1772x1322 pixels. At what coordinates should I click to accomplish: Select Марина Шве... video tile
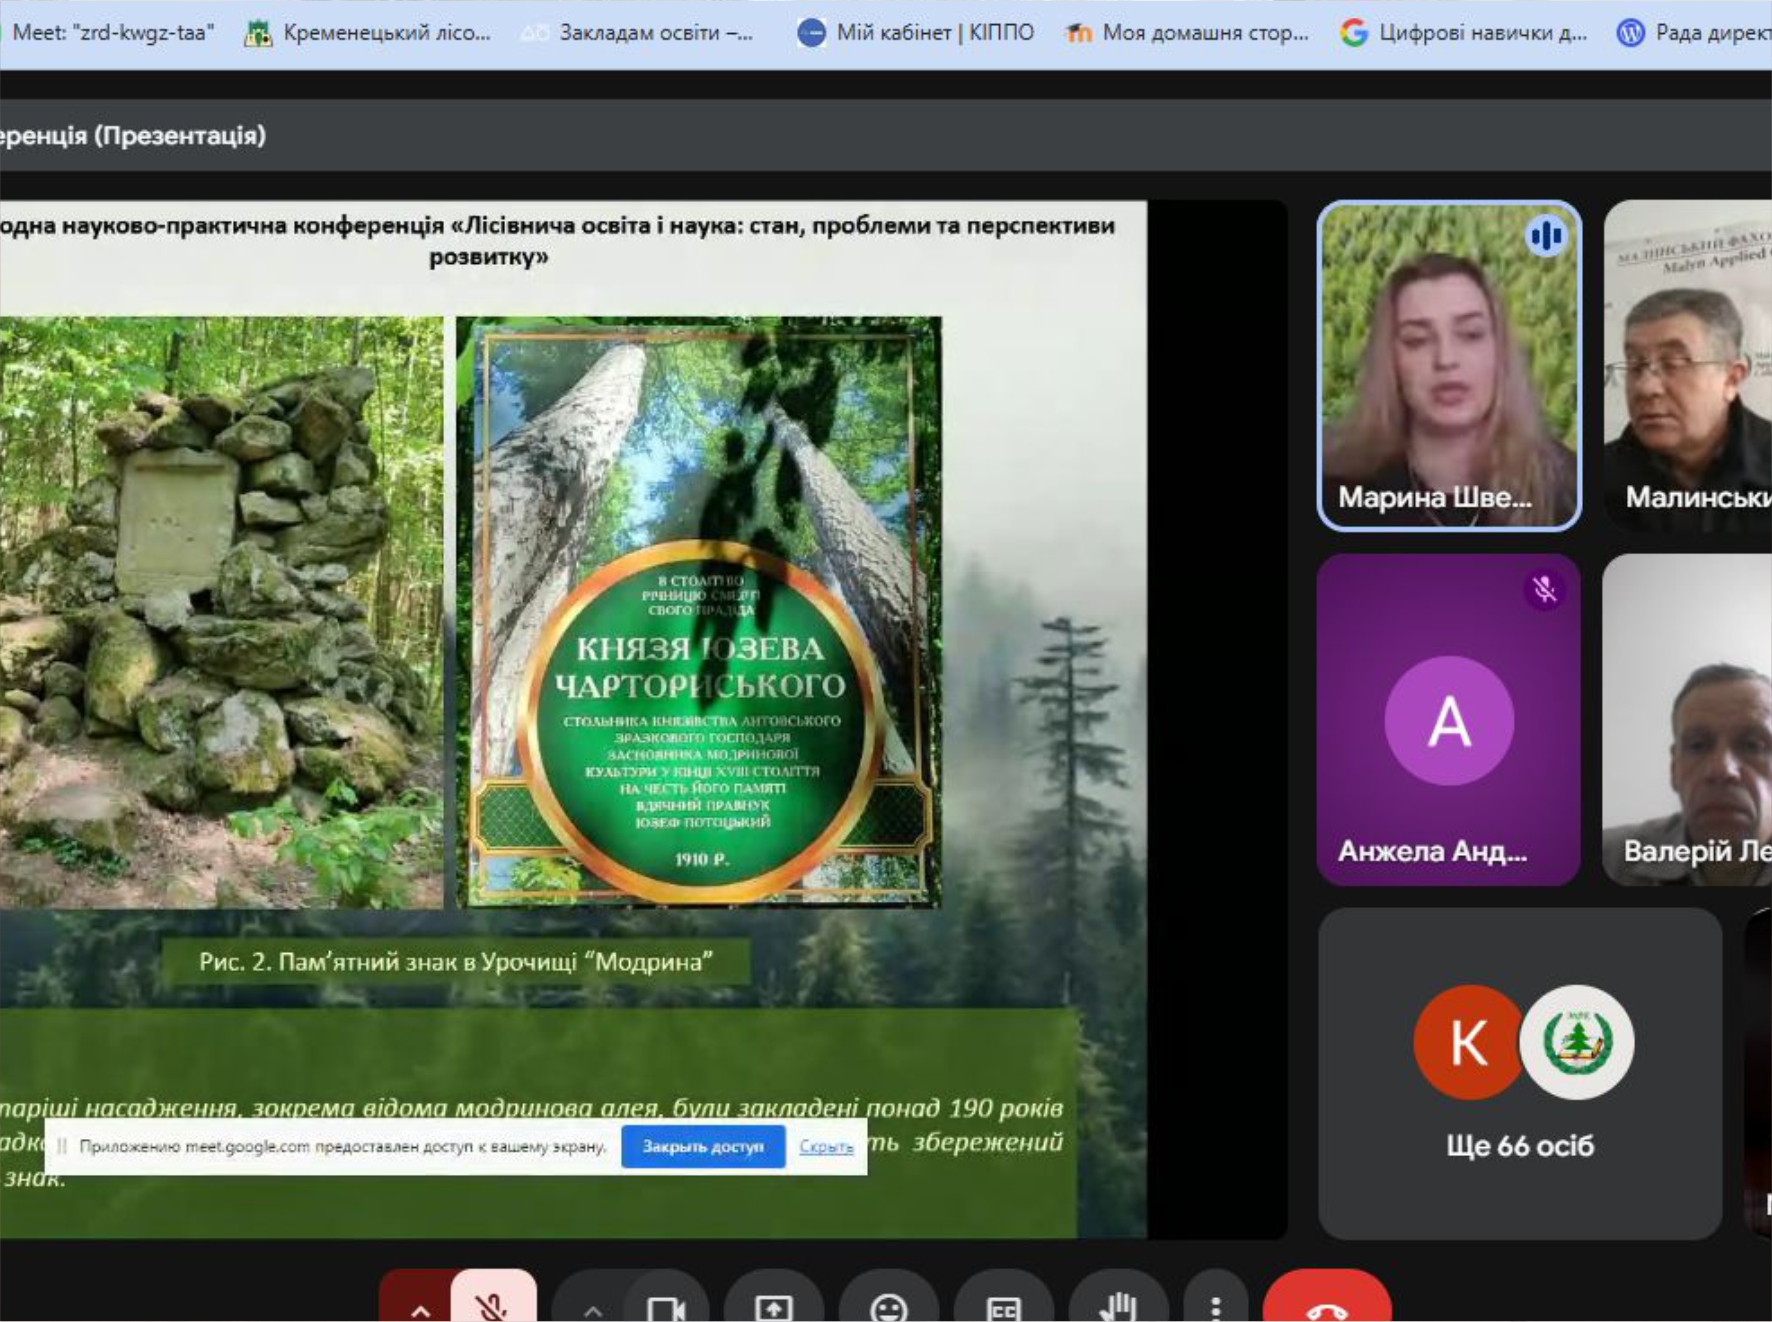(x=1449, y=365)
